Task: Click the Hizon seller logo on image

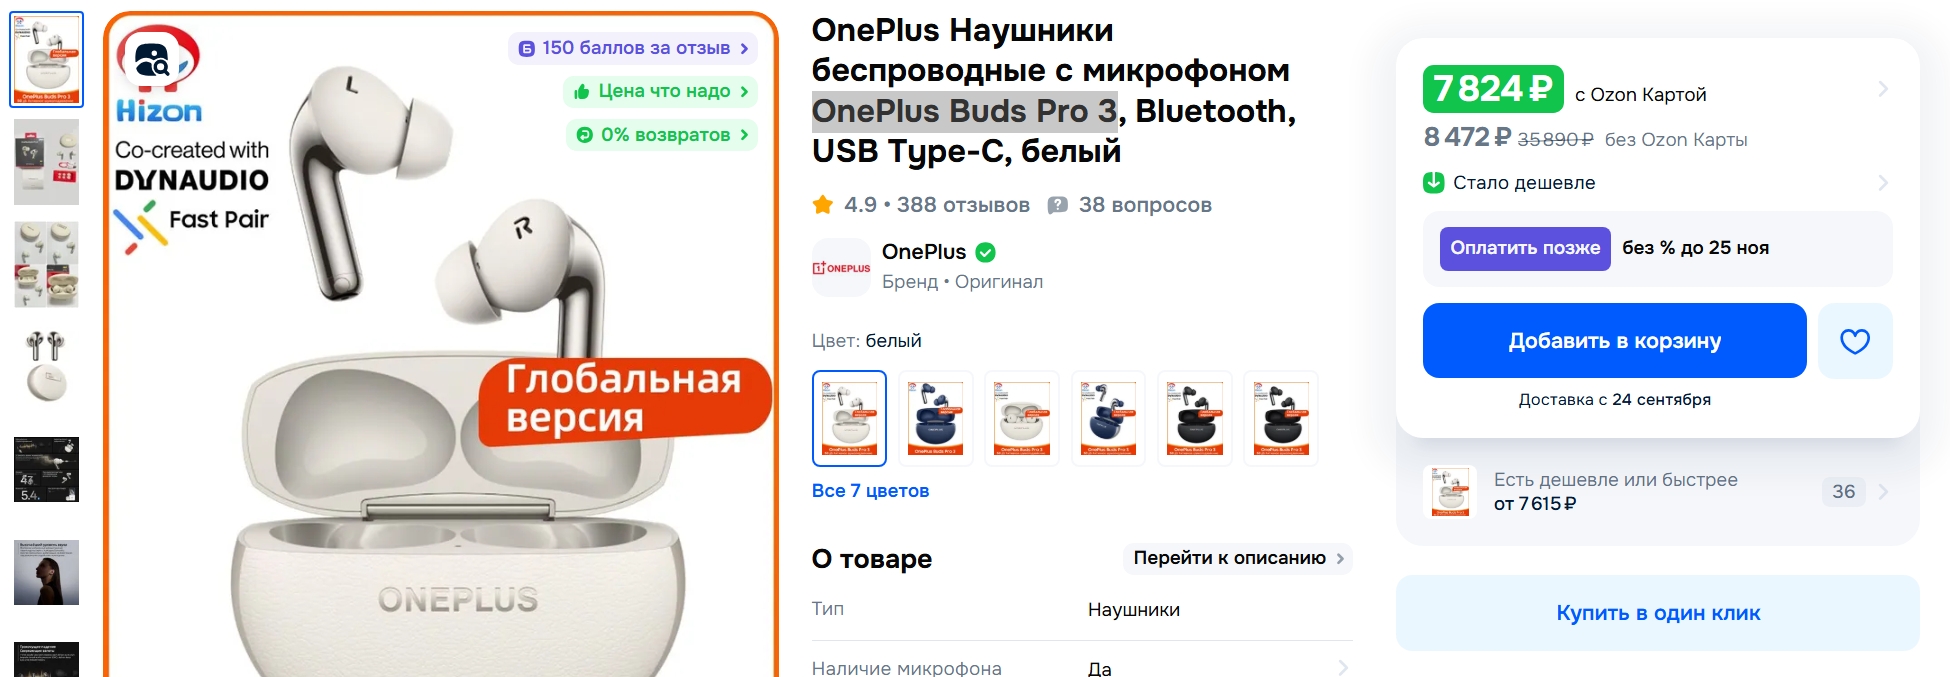Action: tap(159, 74)
